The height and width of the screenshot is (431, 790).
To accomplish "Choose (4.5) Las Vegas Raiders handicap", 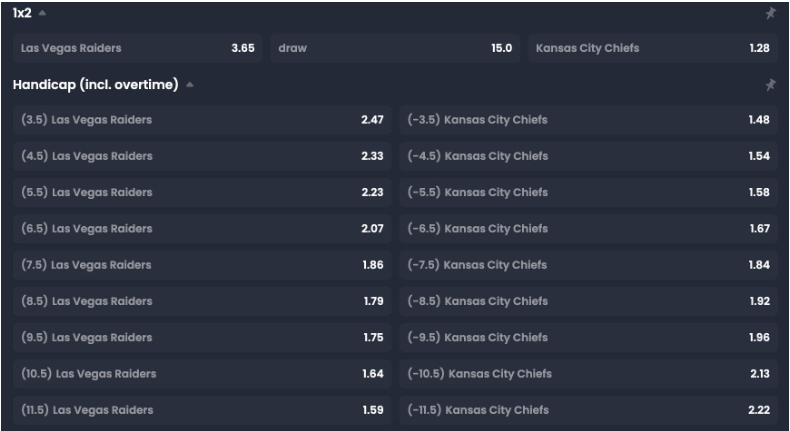I will 202,156.
